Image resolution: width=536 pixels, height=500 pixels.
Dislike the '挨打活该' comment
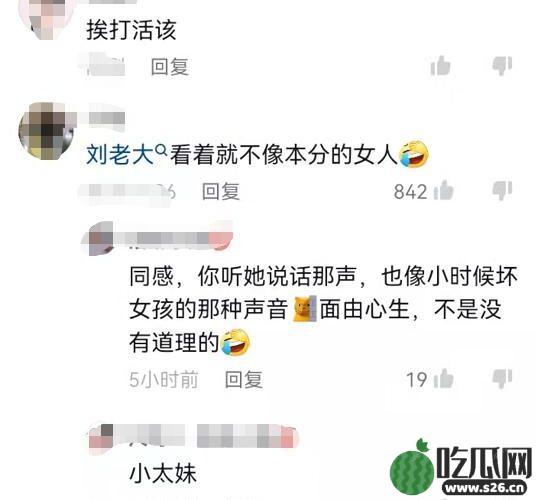coord(502,65)
